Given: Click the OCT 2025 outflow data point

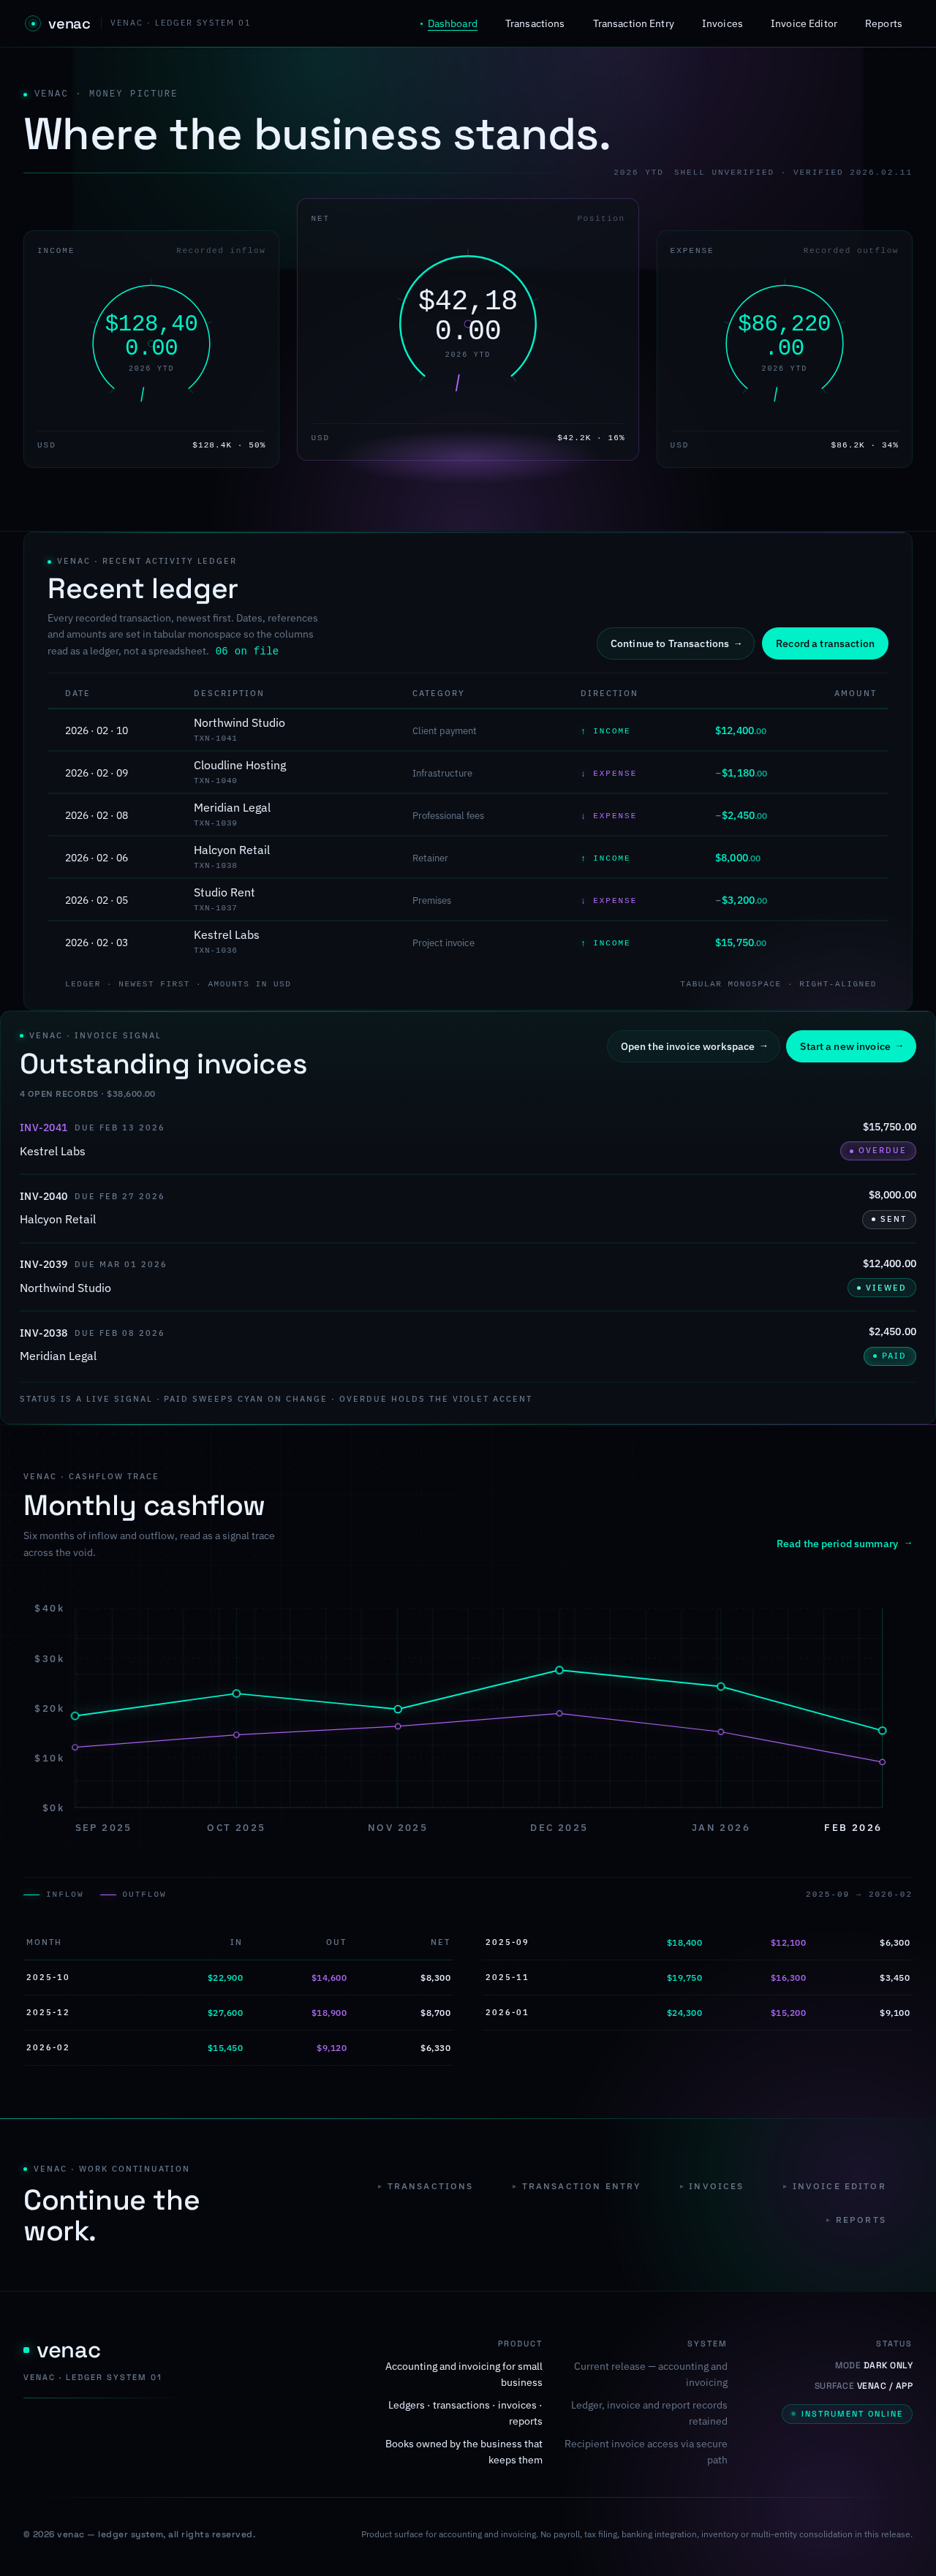Looking at the screenshot, I should [x=236, y=1735].
